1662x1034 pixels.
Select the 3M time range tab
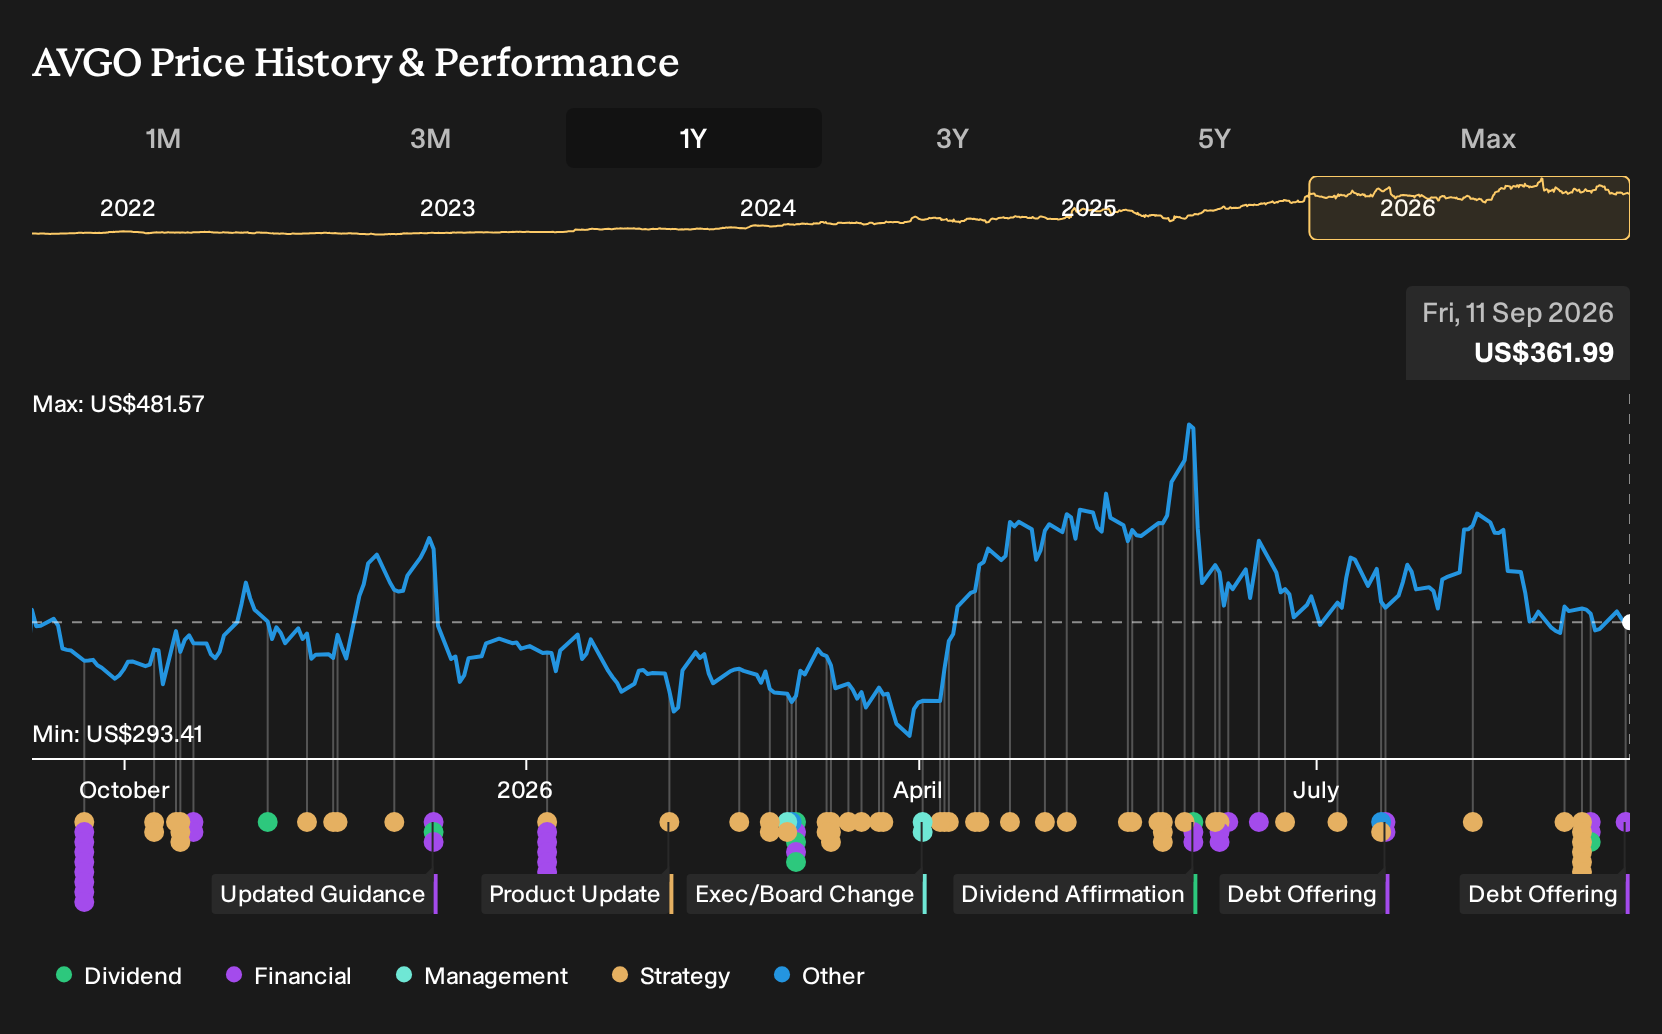coord(430,138)
